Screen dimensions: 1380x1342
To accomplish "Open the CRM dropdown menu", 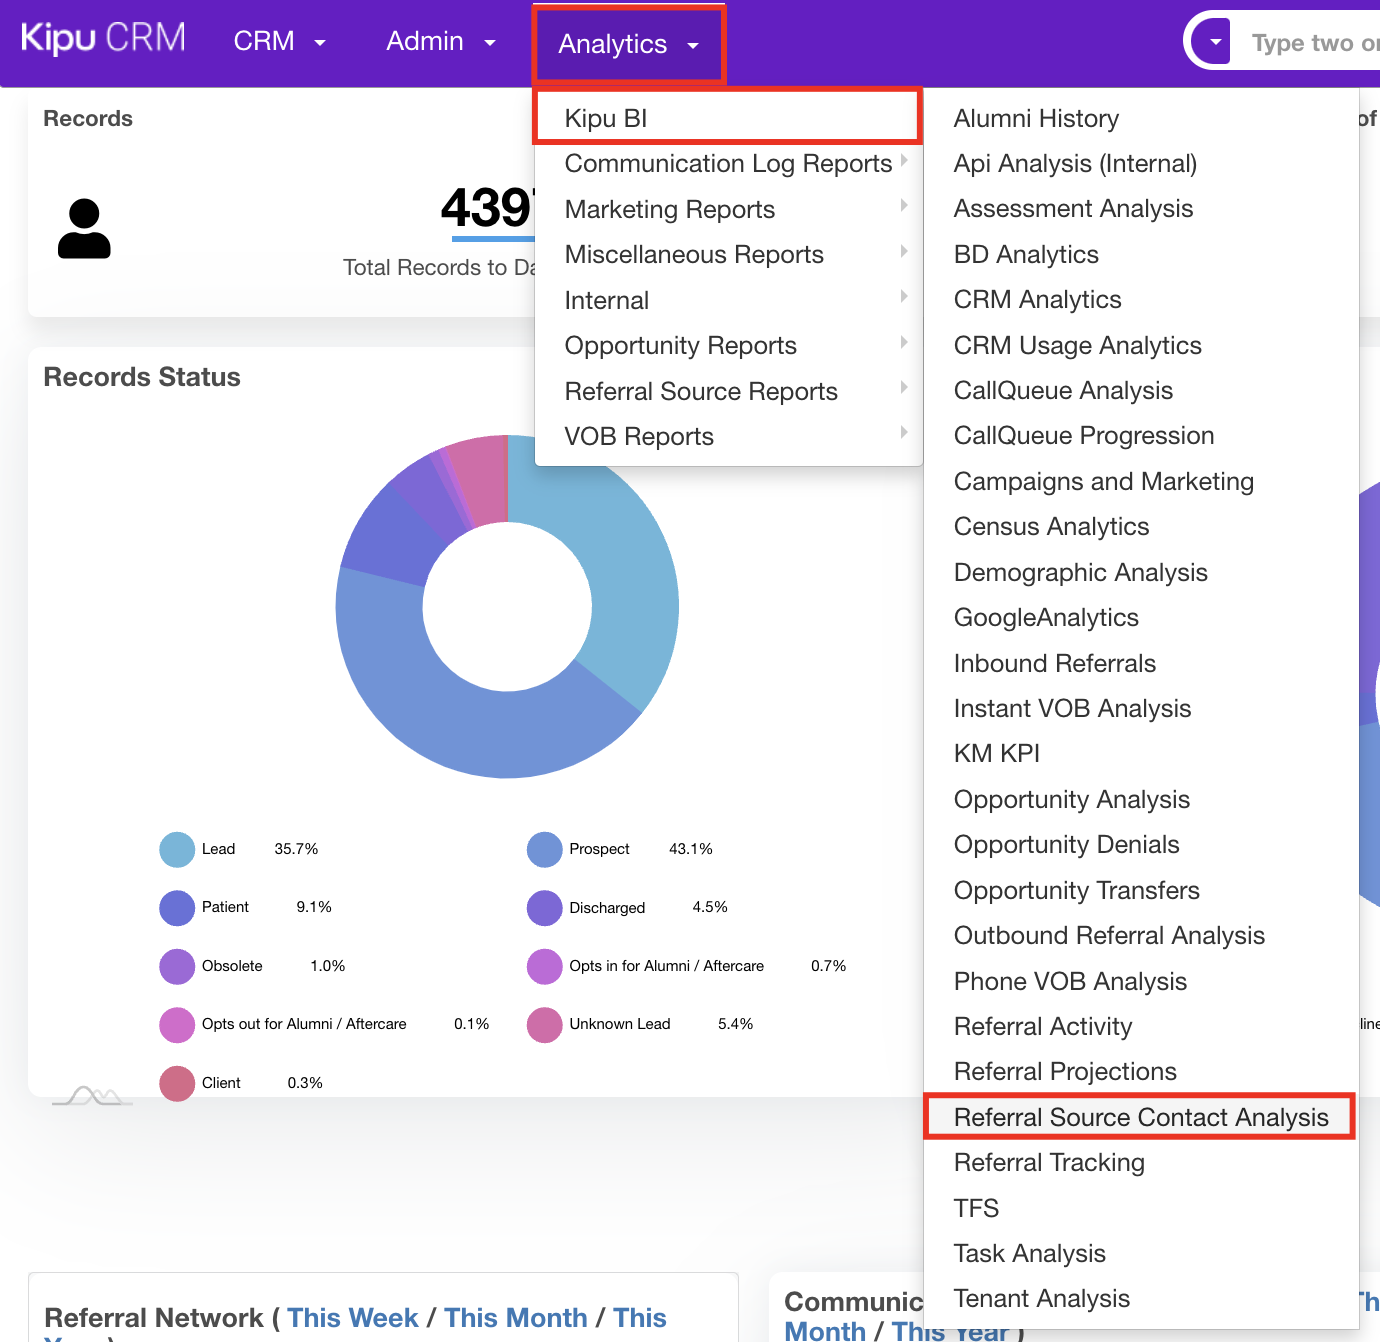I will (279, 41).
